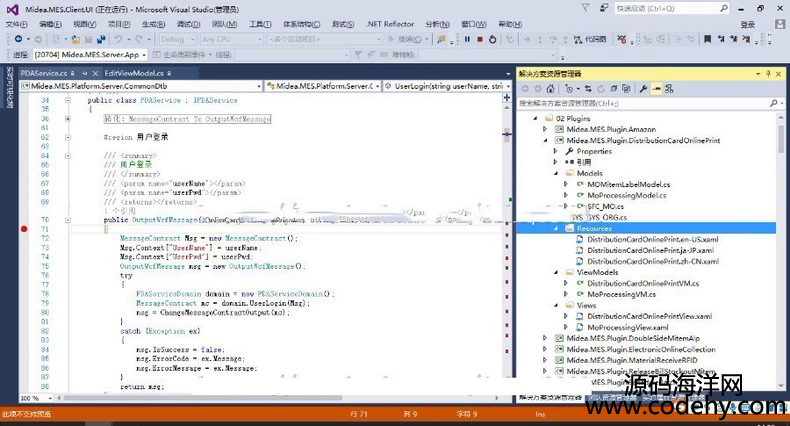Expand the Midea.MES.Plugin.Amazon project node
Image resolution: width=790 pixels, height=426 pixels.
(545, 129)
